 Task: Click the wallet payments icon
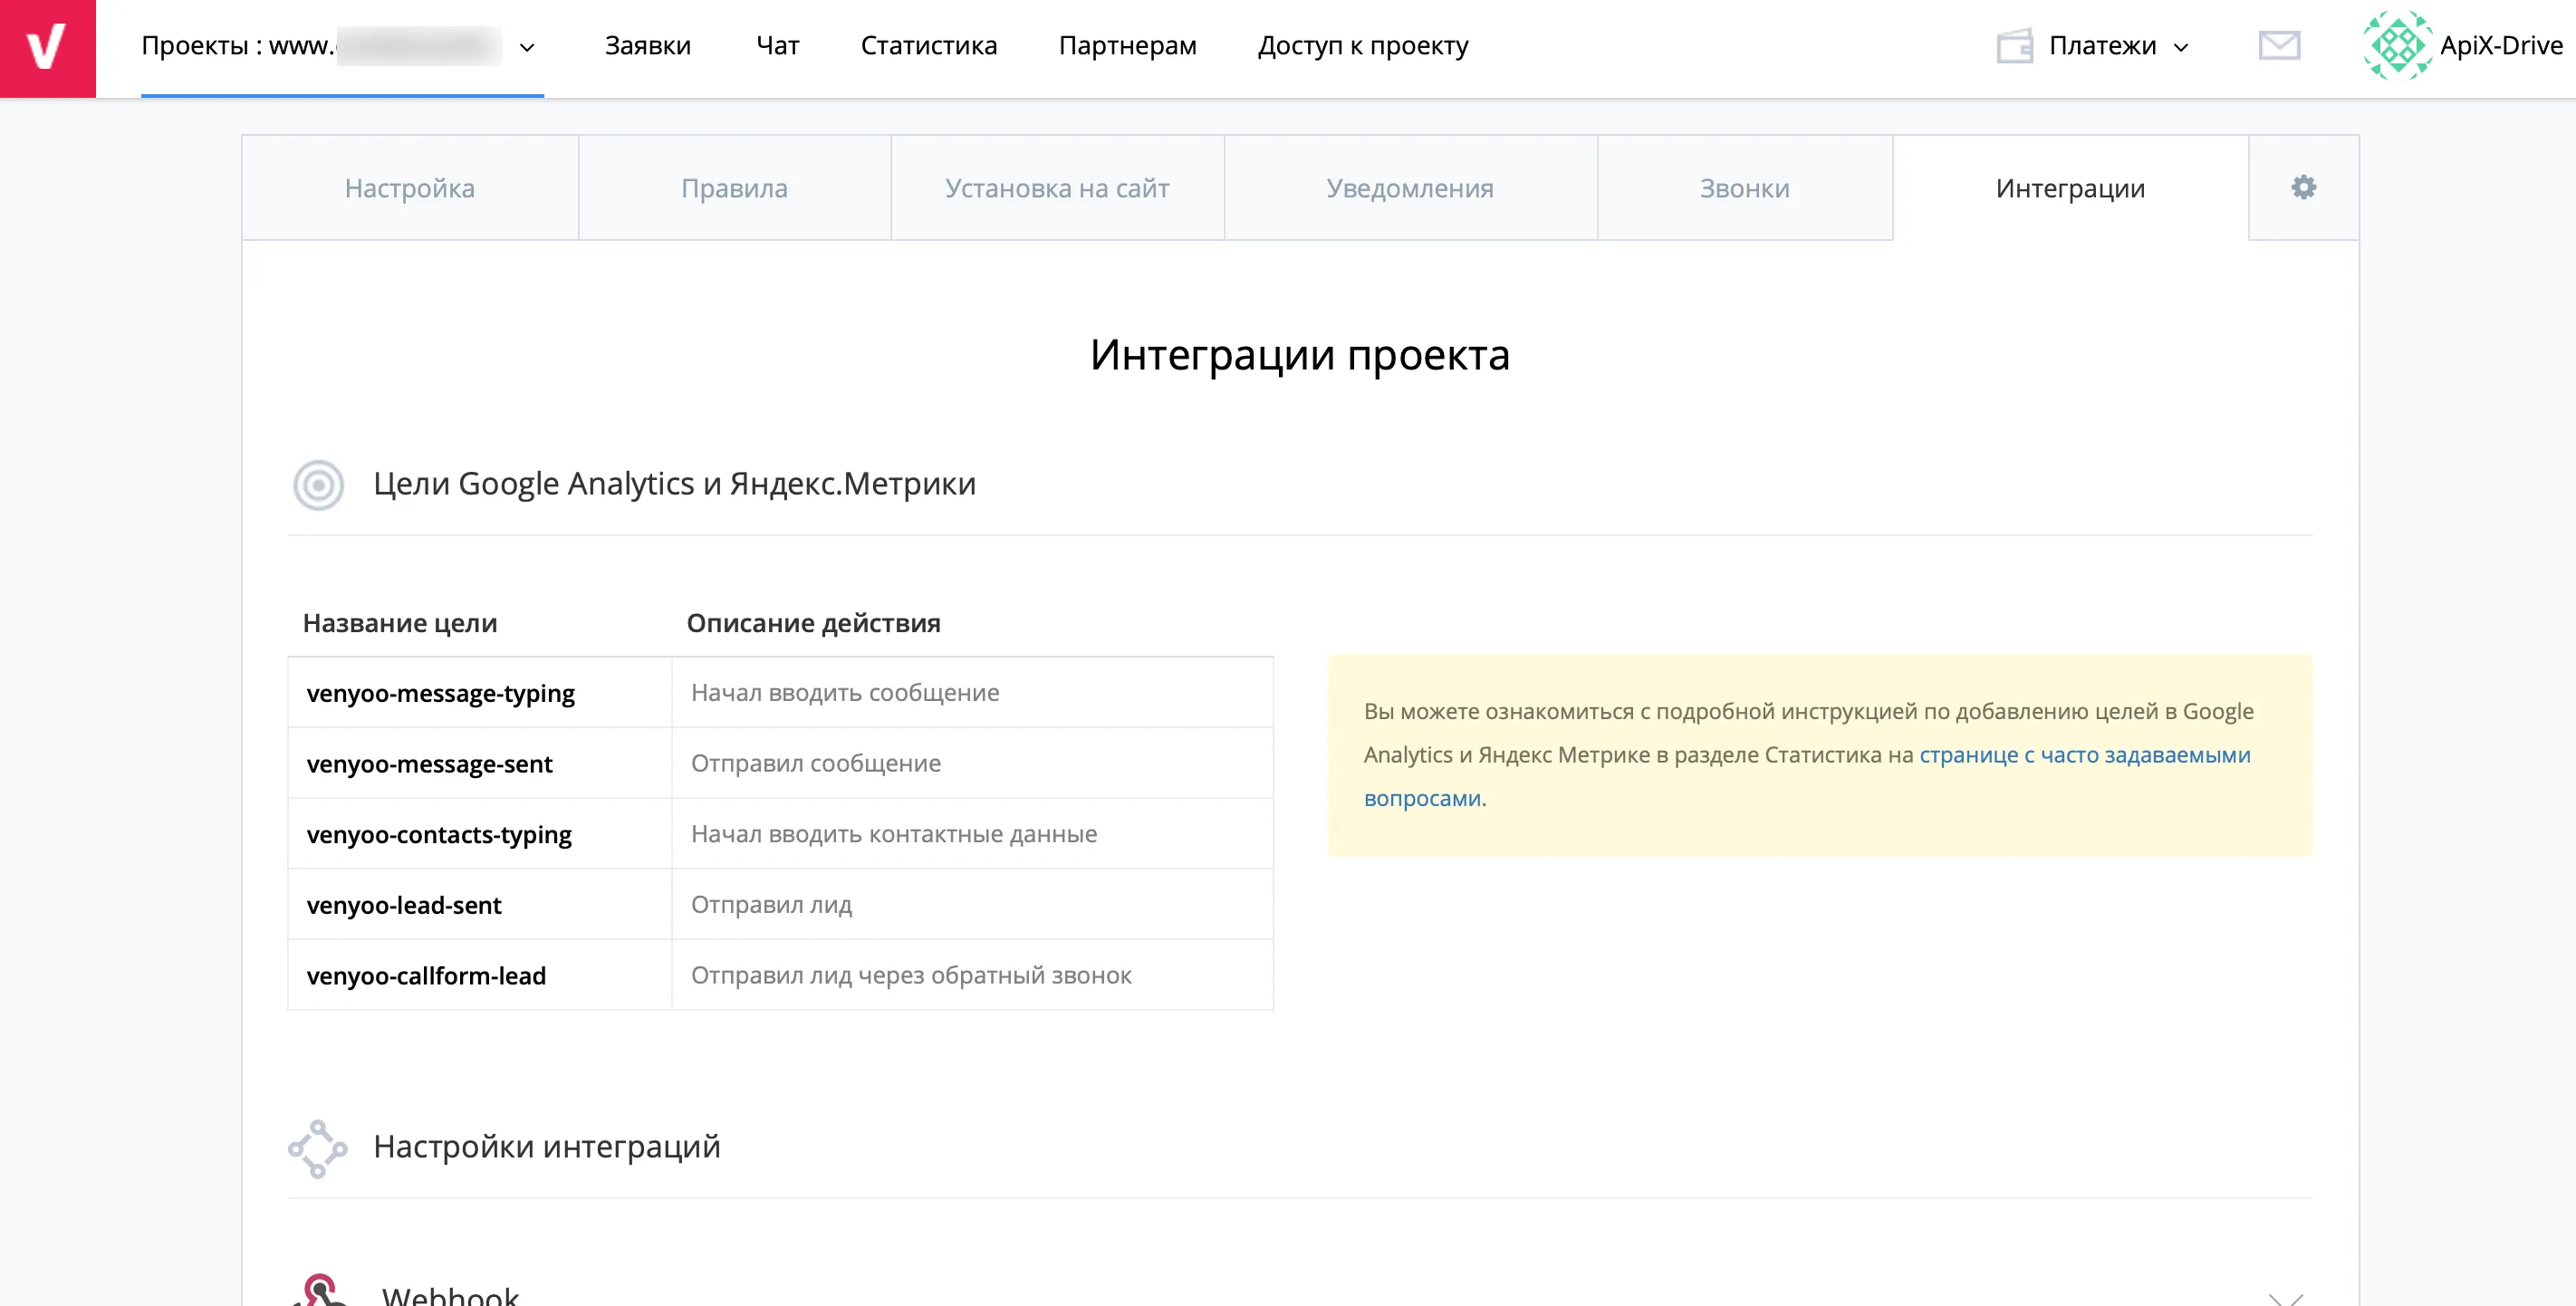click(x=2014, y=46)
